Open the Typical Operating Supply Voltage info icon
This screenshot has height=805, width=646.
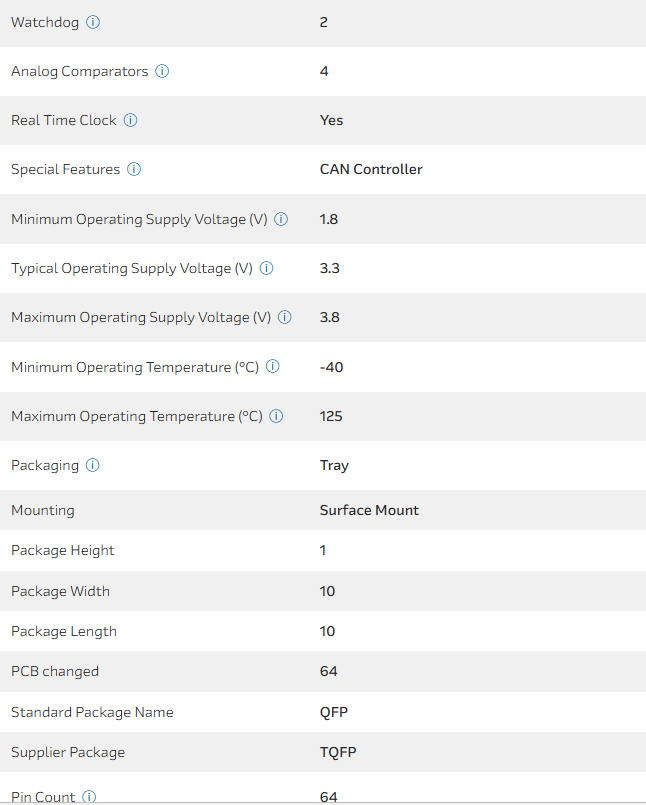coord(267,268)
